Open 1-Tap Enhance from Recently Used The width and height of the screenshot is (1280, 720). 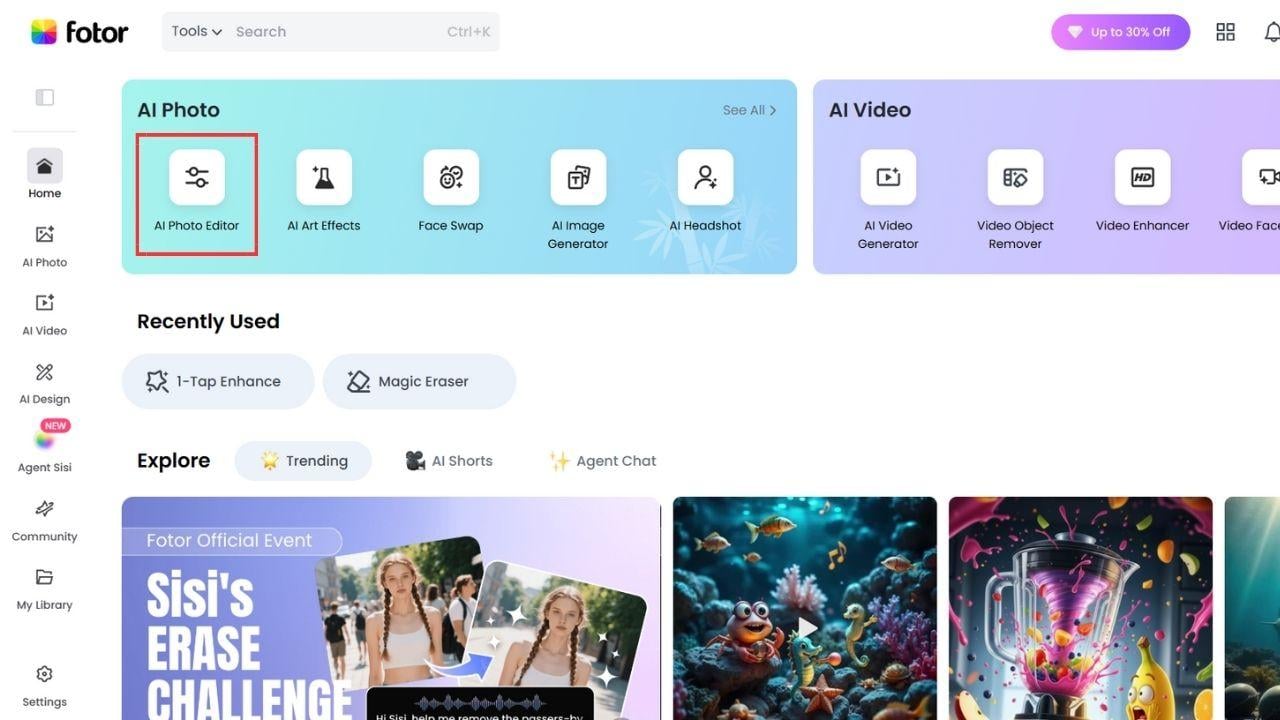pyautogui.click(x=218, y=381)
